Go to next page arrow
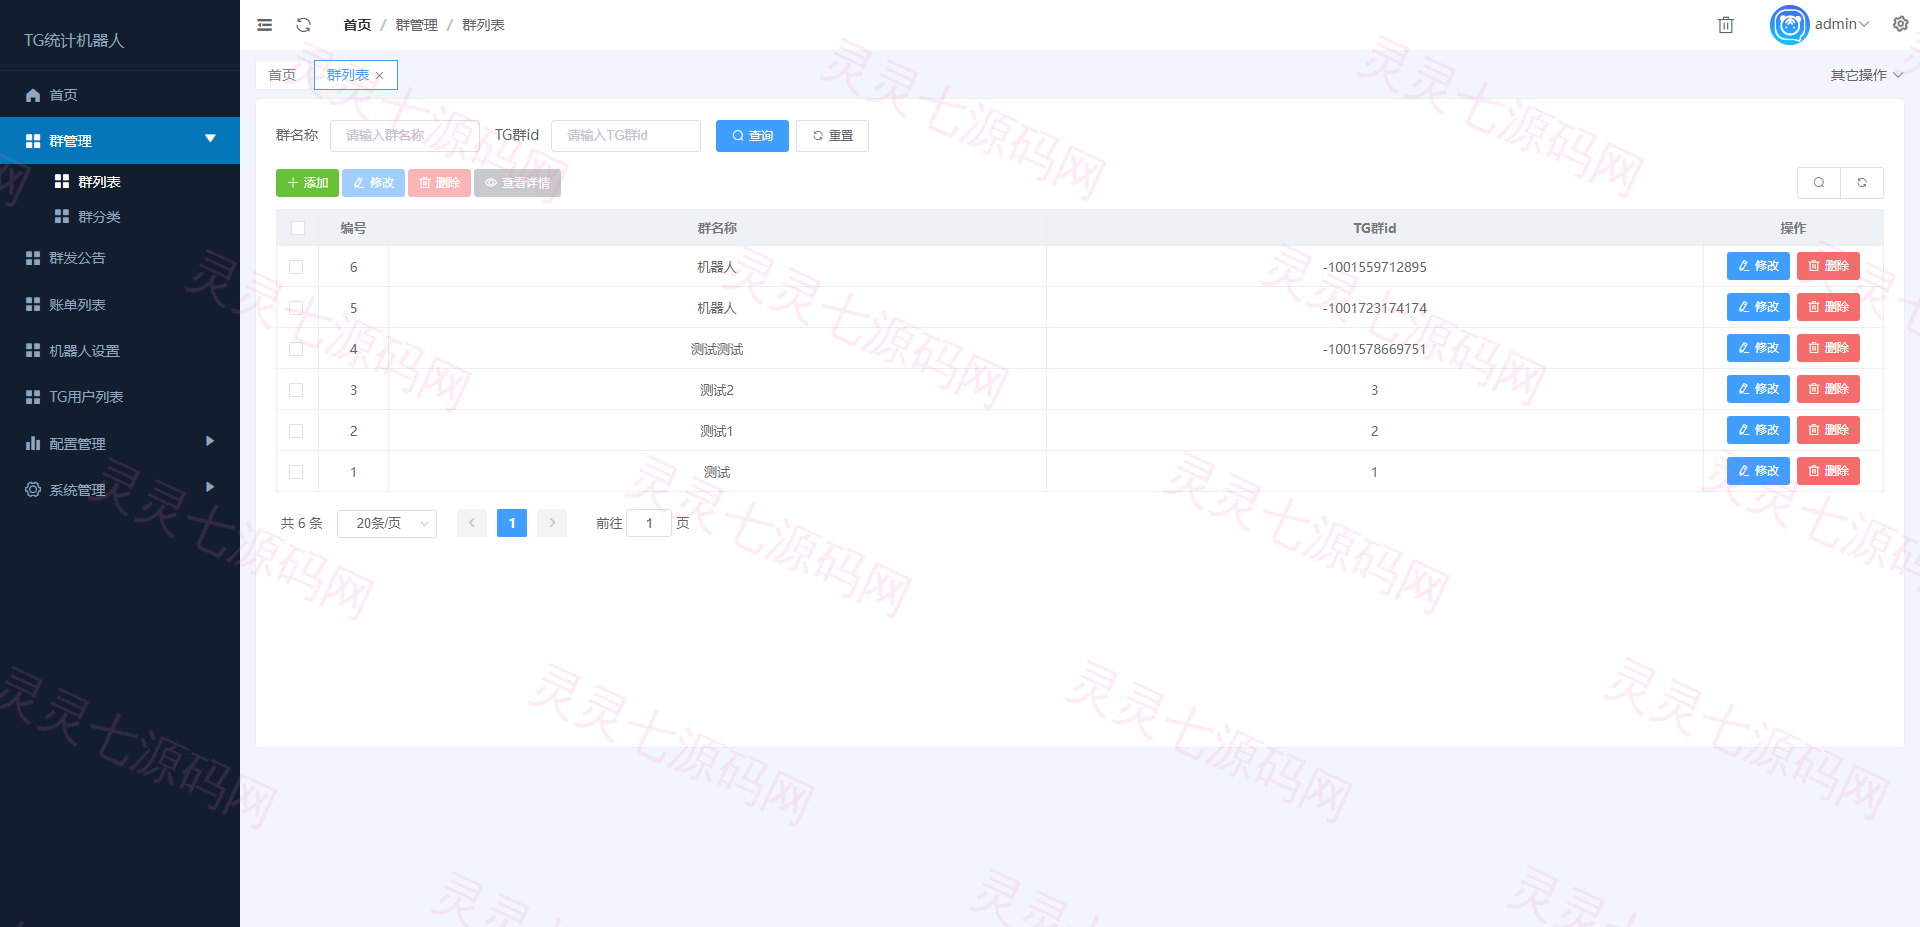 pos(552,523)
